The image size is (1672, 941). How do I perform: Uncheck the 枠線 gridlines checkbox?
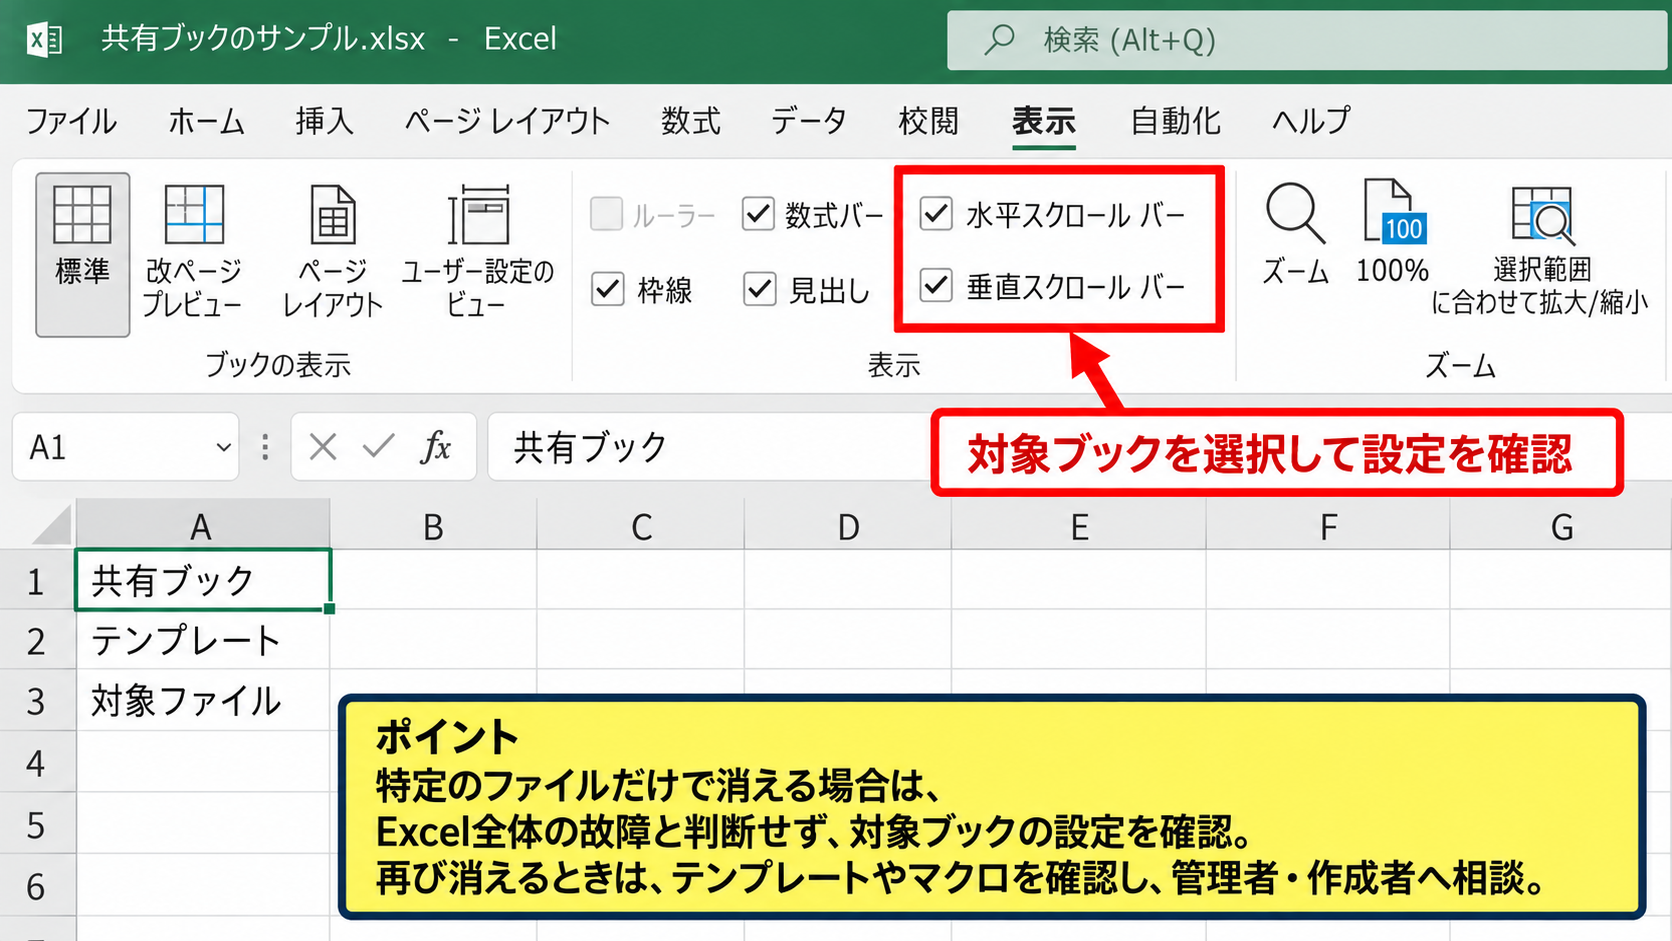point(608,289)
